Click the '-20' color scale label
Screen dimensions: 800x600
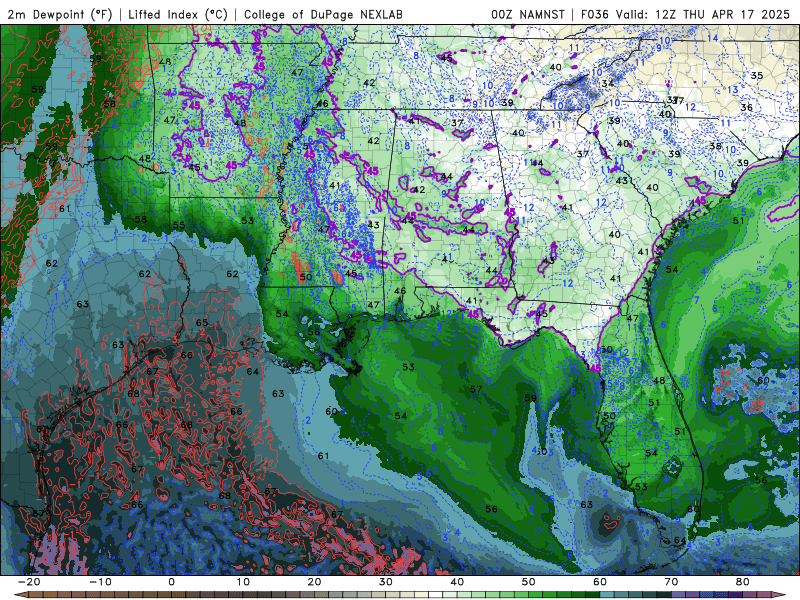[x=29, y=582]
